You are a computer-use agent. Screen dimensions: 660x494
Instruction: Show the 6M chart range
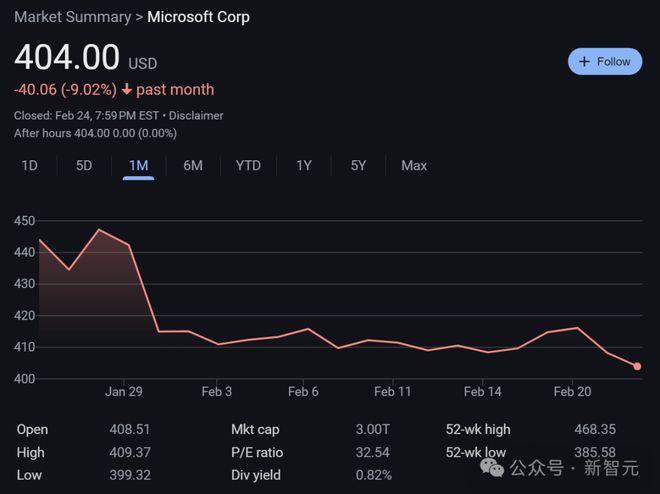[x=193, y=165]
